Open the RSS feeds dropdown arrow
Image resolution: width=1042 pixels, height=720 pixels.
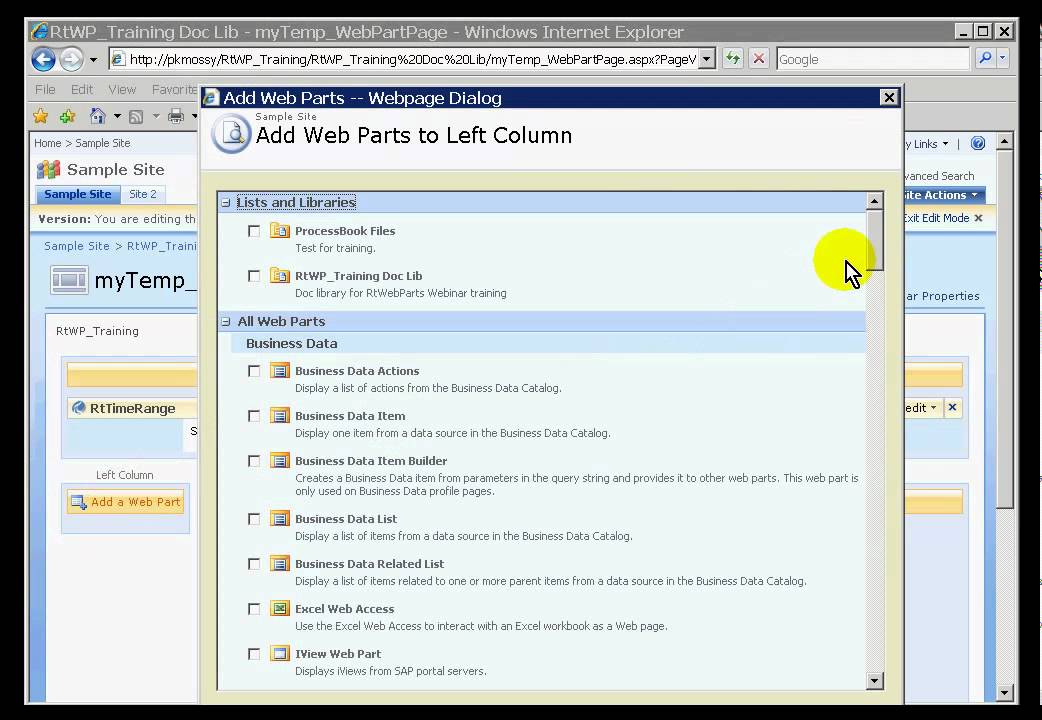tap(156, 116)
